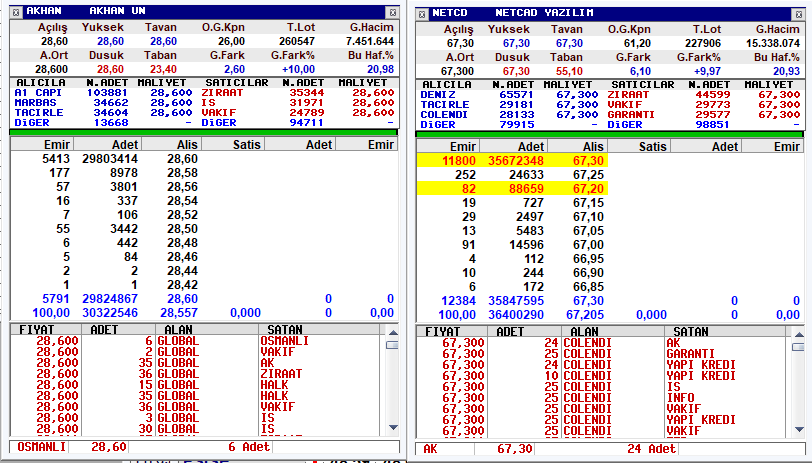This screenshot has height=463, width=812.
Task: Click seller VAKIF net quantity 24789
Action: [306, 112]
